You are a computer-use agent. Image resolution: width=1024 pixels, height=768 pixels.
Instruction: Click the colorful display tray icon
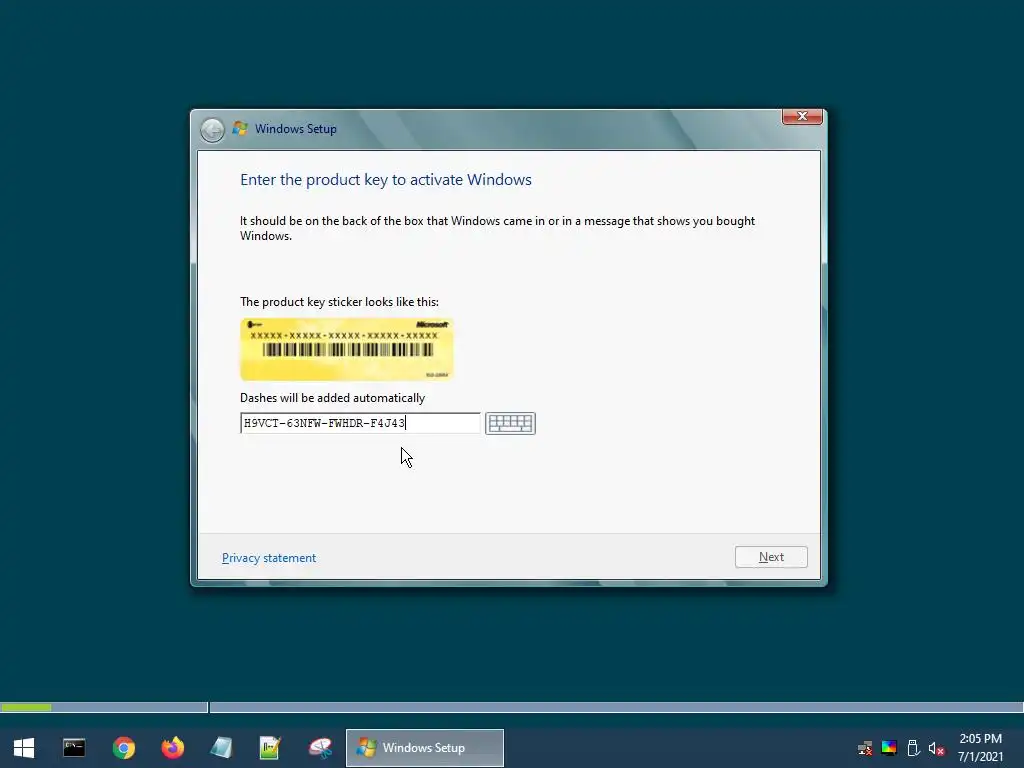point(889,748)
